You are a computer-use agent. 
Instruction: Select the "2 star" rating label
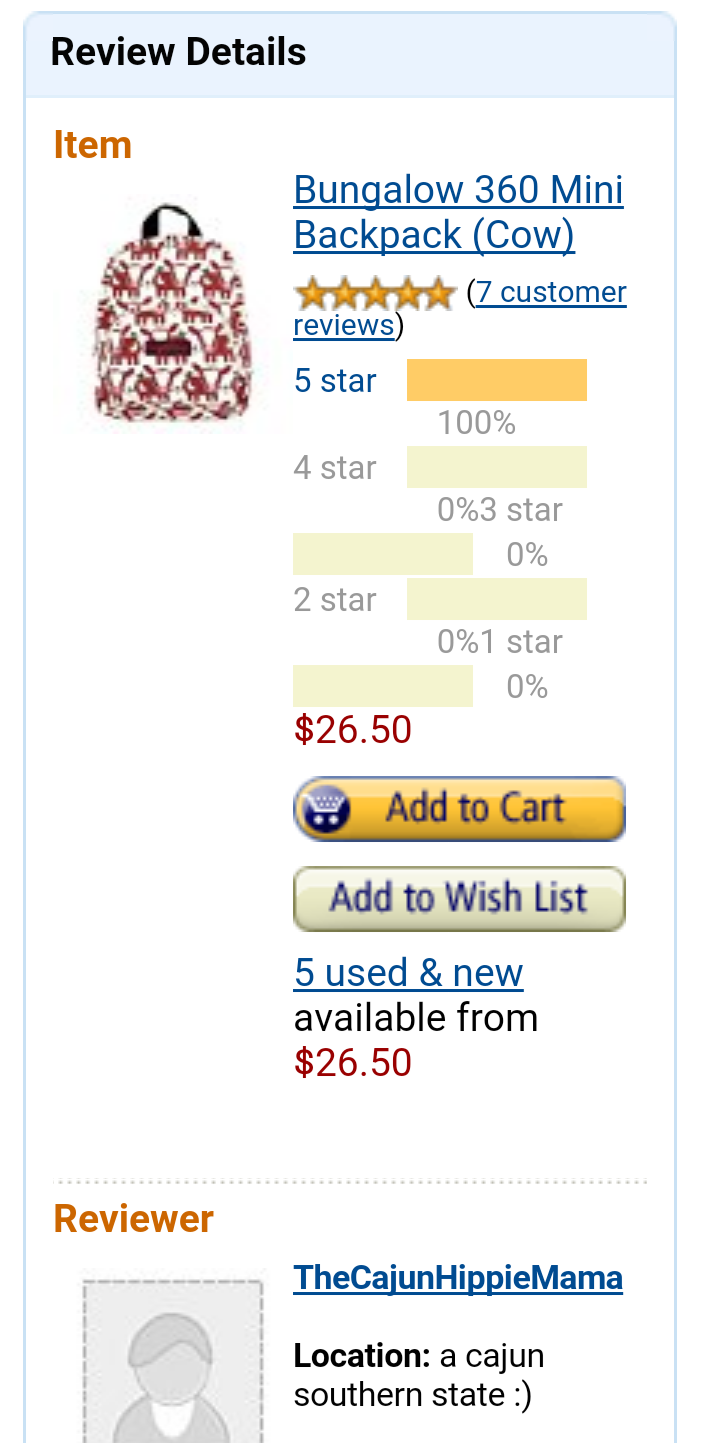point(335,600)
